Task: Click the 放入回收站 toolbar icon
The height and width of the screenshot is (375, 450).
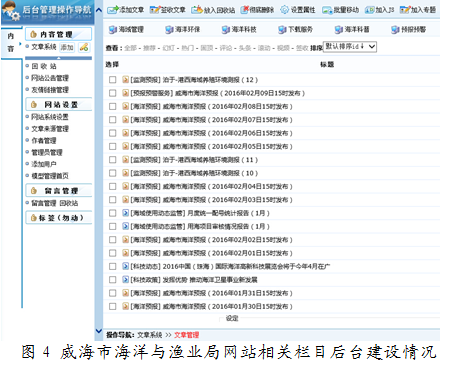Action: (x=197, y=10)
